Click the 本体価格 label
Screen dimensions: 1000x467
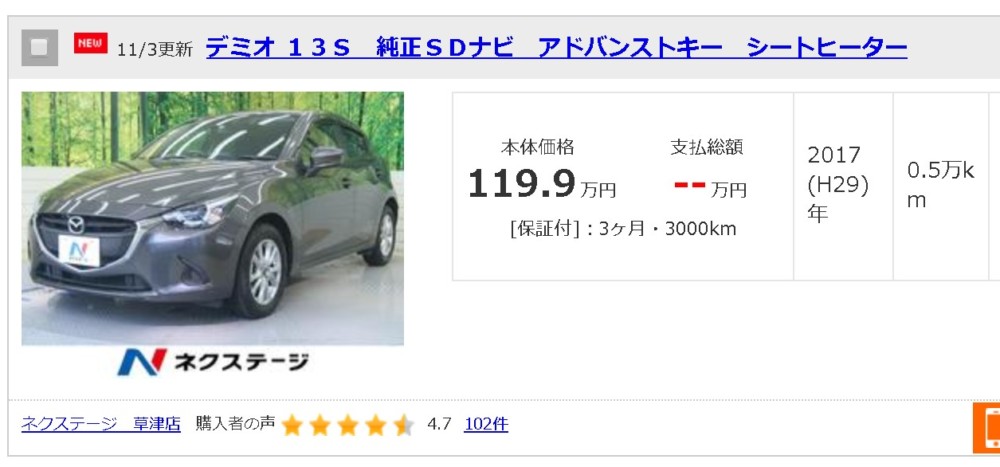coord(538,147)
